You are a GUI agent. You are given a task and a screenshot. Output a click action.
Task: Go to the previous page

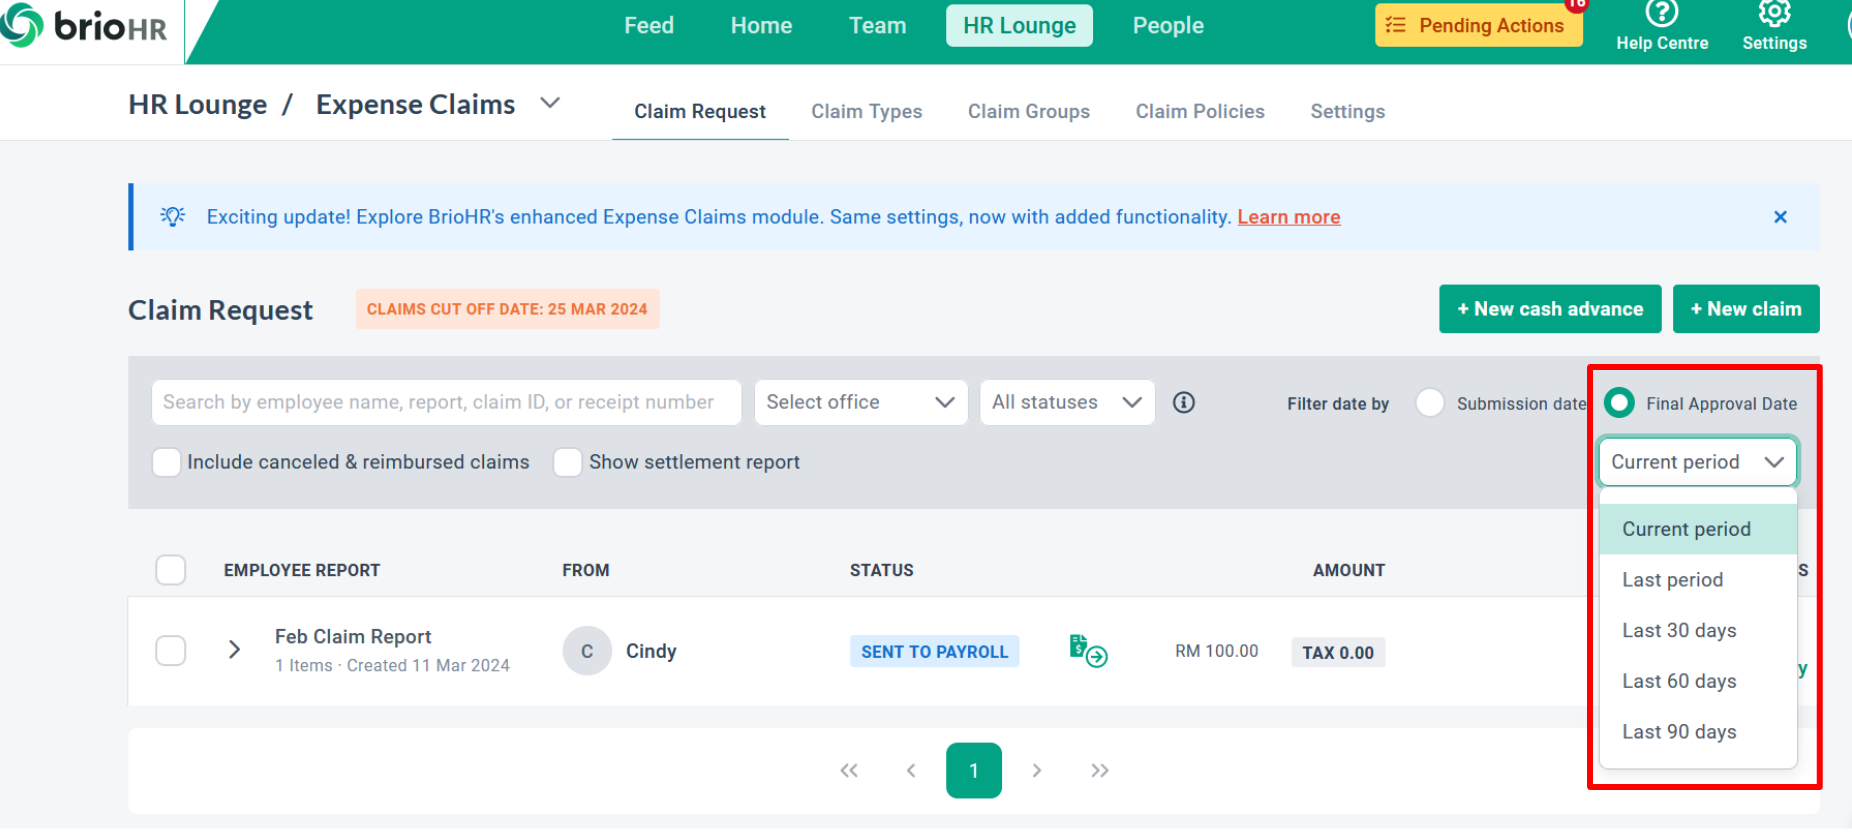[911, 770]
